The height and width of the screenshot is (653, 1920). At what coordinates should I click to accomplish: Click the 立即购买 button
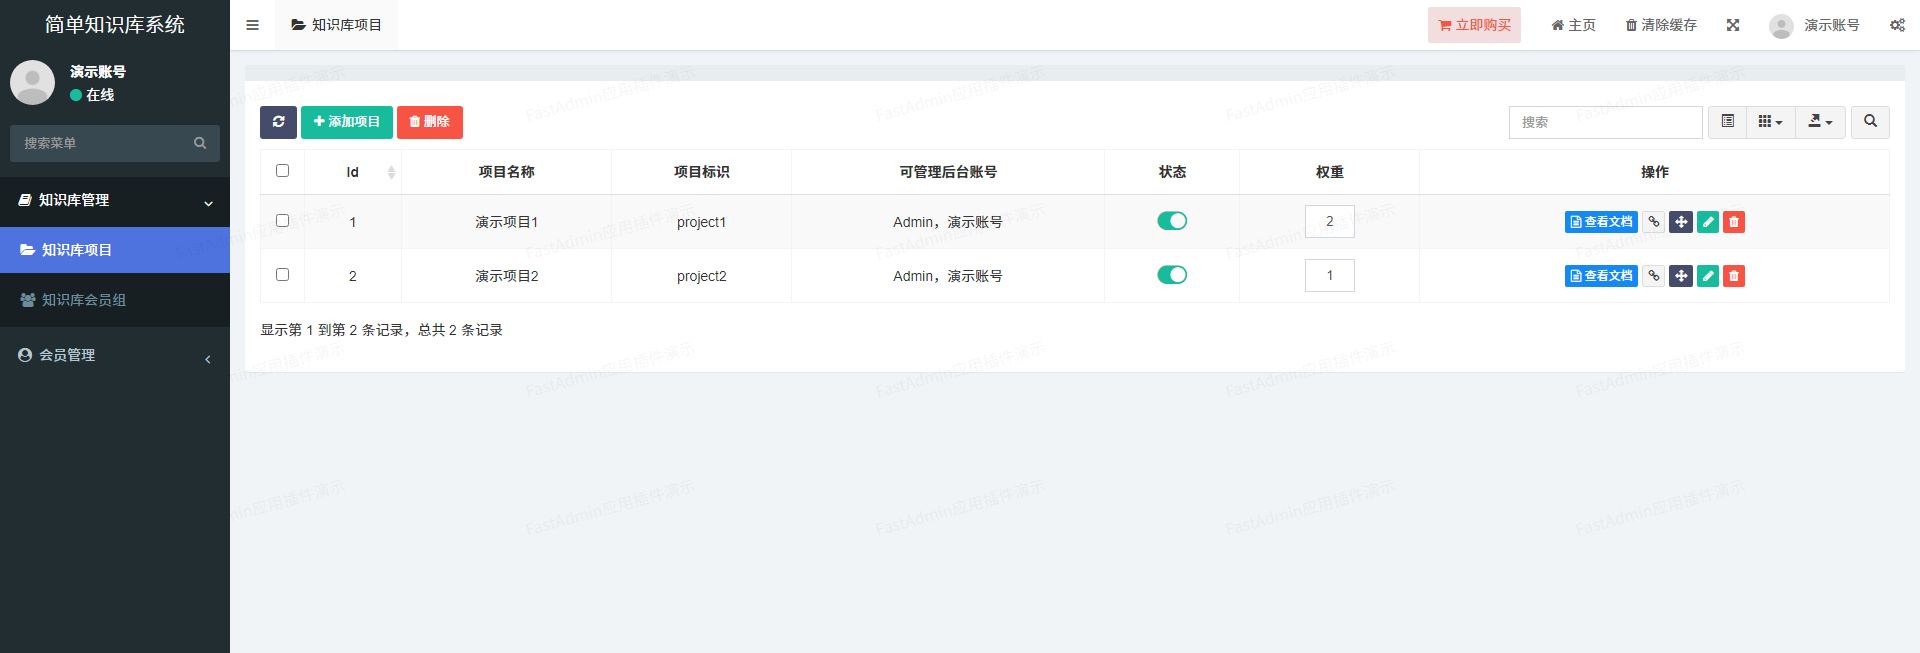pyautogui.click(x=1474, y=25)
